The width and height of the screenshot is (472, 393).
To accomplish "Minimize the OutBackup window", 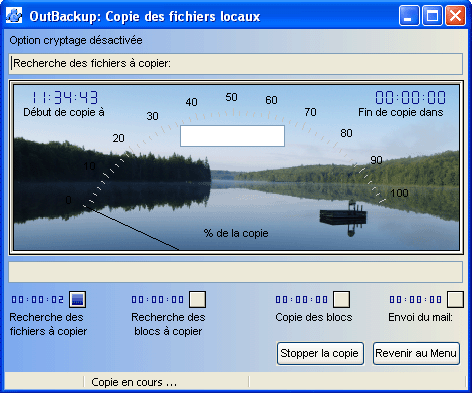I will click(x=409, y=16).
